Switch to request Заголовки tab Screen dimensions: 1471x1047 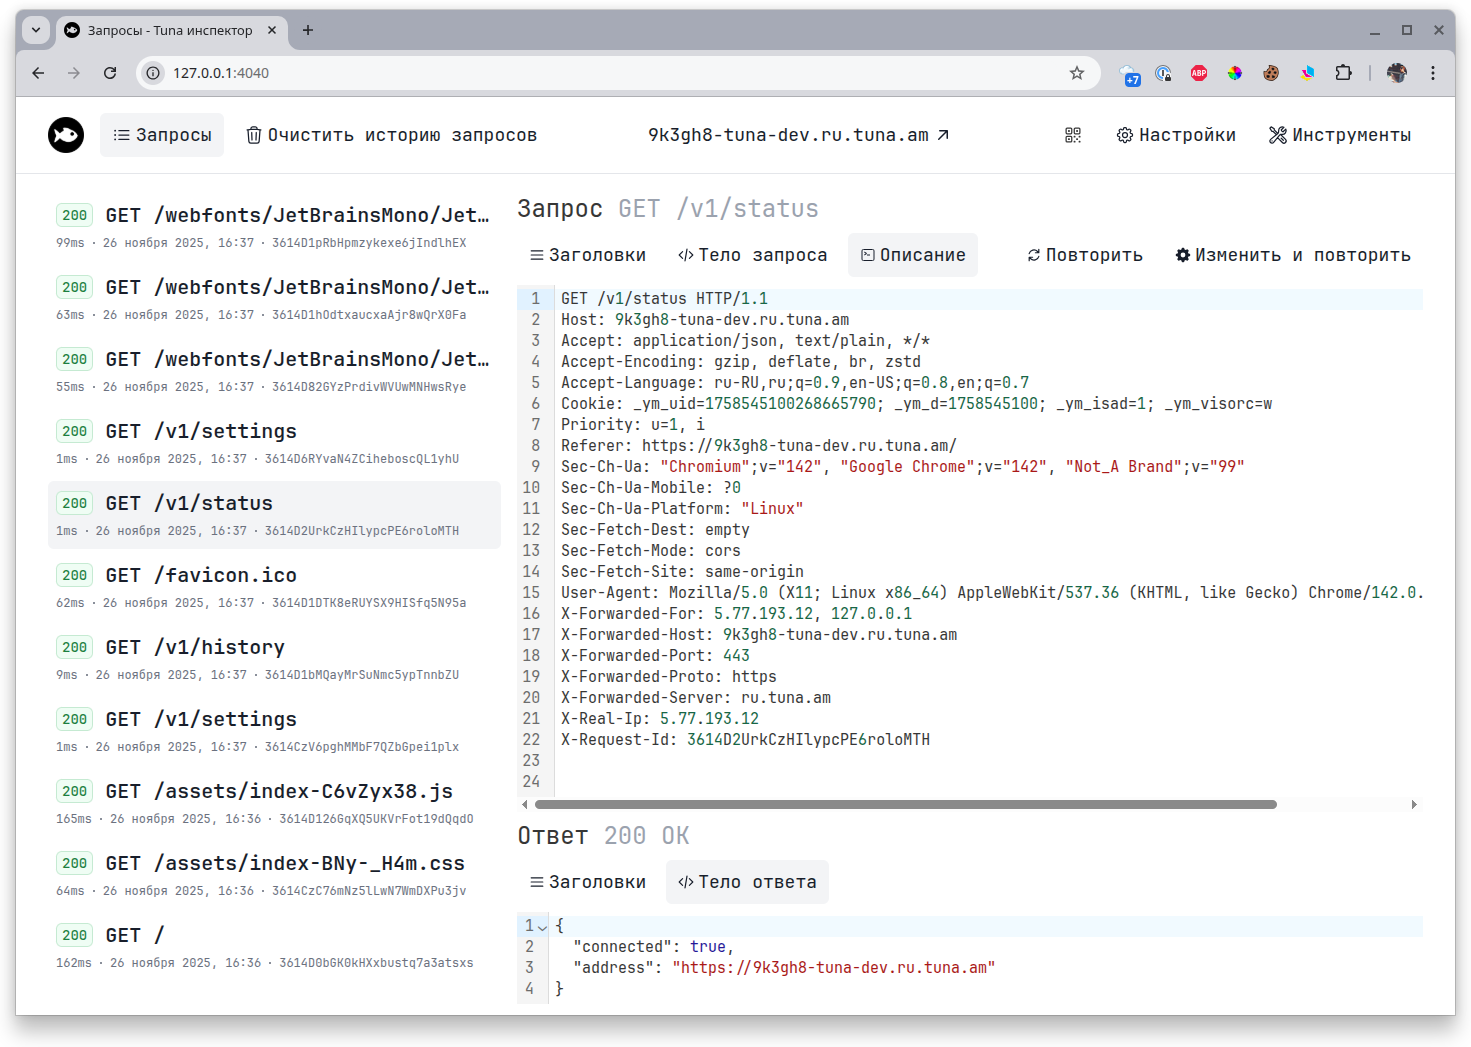pos(588,255)
